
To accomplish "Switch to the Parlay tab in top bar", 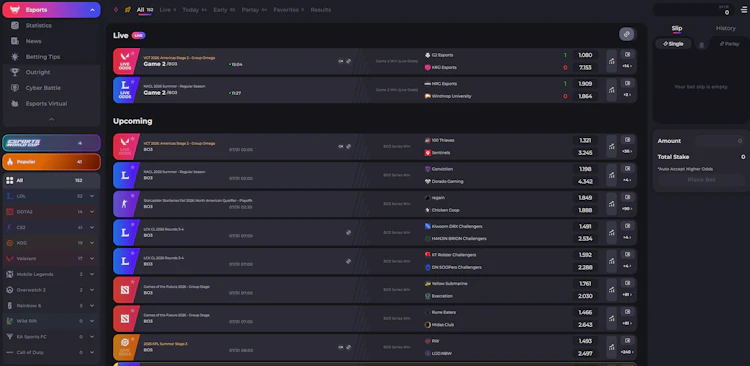I will tap(254, 10).
